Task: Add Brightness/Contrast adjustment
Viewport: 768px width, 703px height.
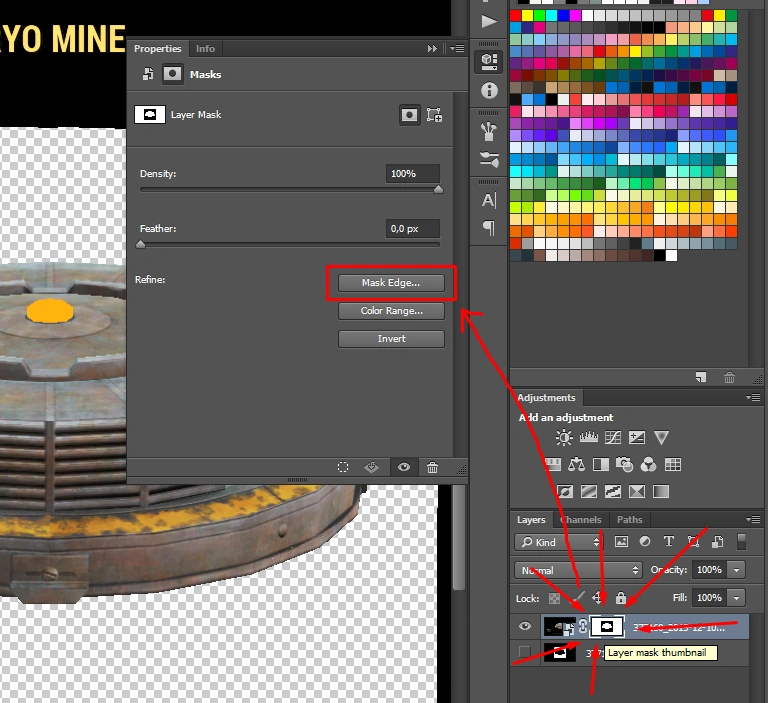Action: point(564,437)
